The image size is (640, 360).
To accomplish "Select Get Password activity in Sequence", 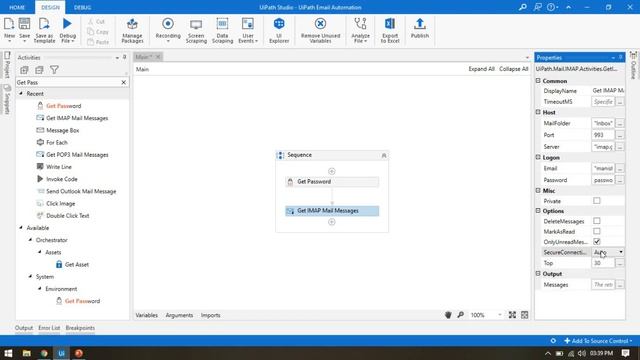I will tap(332, 182).
